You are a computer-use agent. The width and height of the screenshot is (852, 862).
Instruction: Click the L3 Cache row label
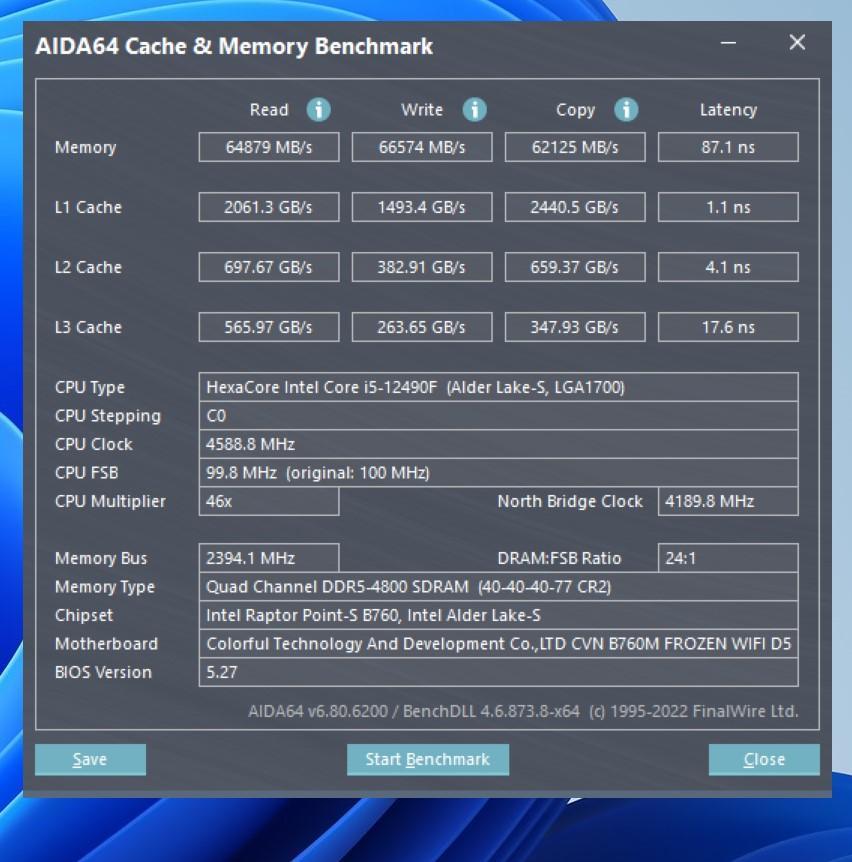[x=88, y=327]
